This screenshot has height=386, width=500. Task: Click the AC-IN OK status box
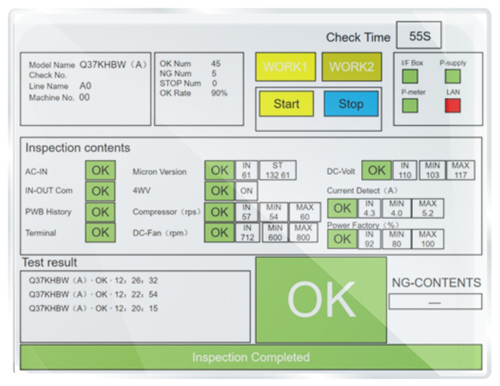pyautogui.click(x=100, y=170)
